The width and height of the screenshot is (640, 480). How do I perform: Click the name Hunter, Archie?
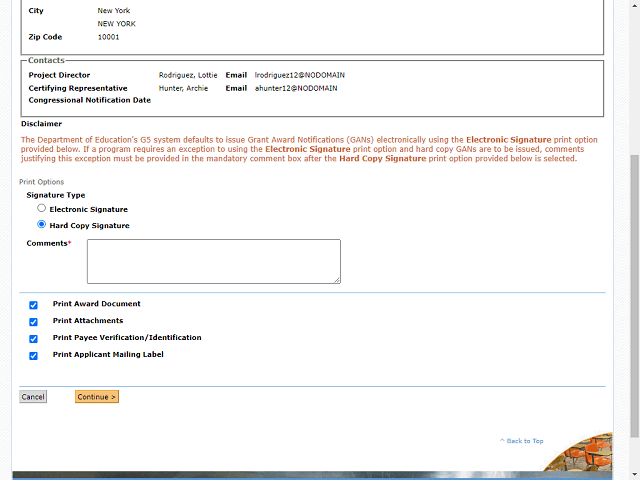click(183, 88)
